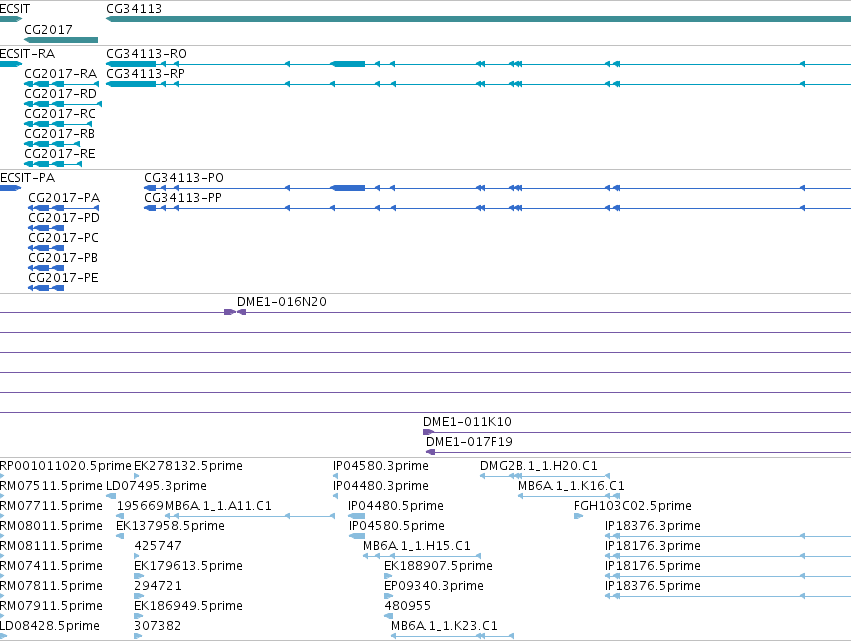Select EST RM08111.5prime
The width and height of the screenshot is (851, 641).
tap(51, 546)
